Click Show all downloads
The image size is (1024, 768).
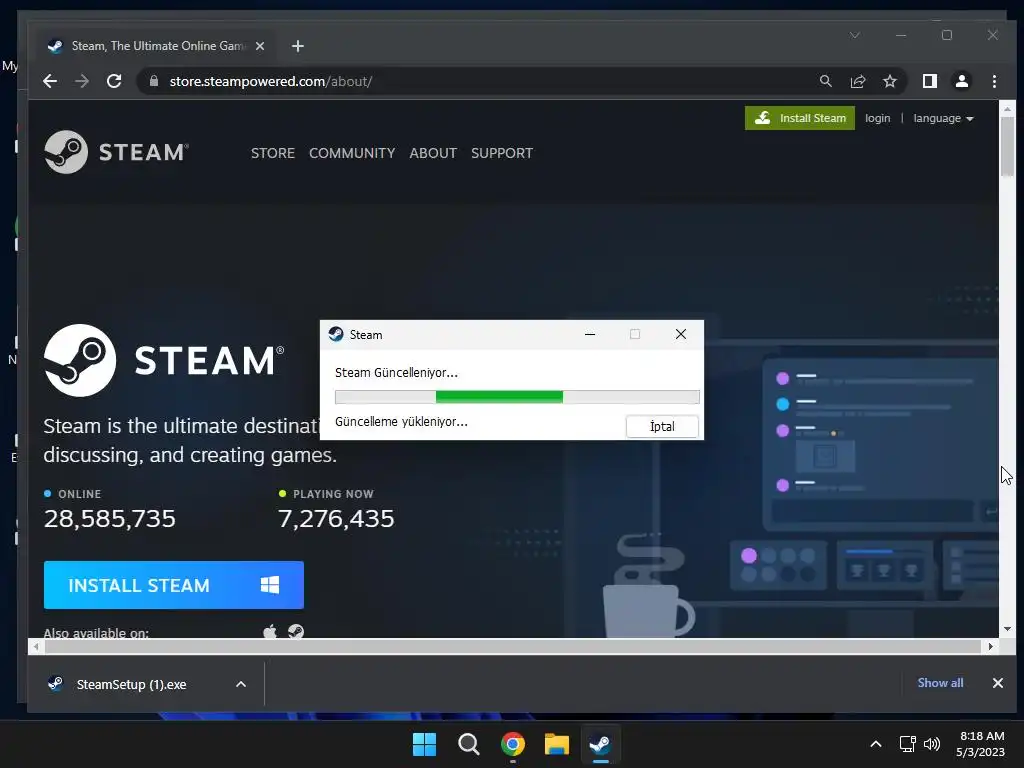(940, 683)
